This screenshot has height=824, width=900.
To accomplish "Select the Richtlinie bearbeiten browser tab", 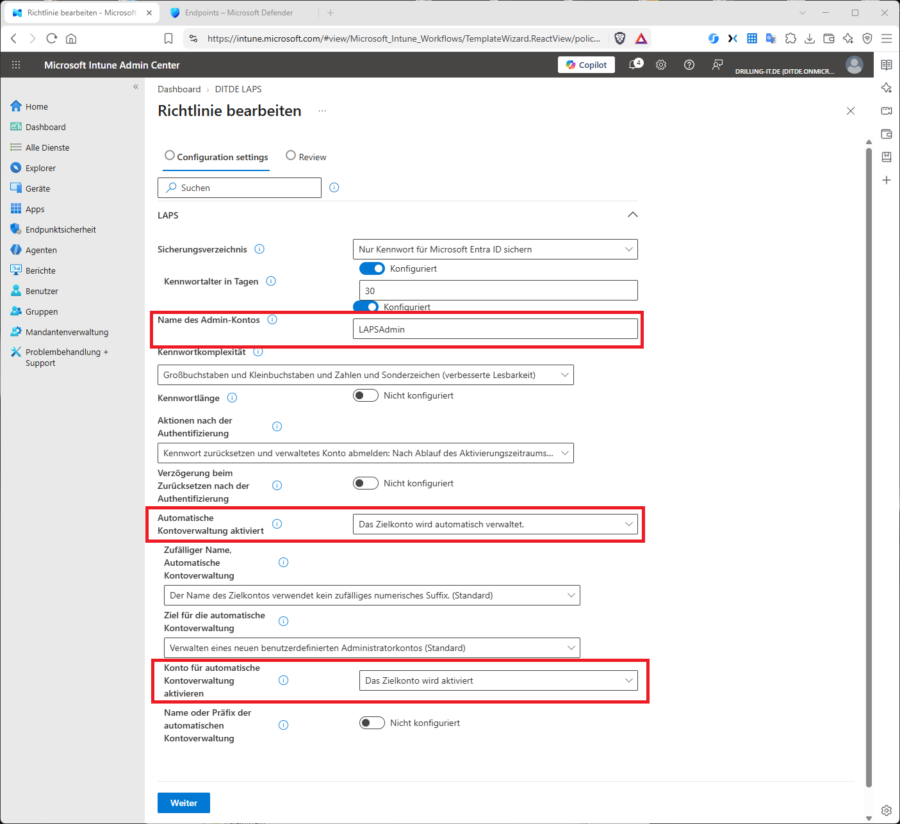I will tap(82, 13).
